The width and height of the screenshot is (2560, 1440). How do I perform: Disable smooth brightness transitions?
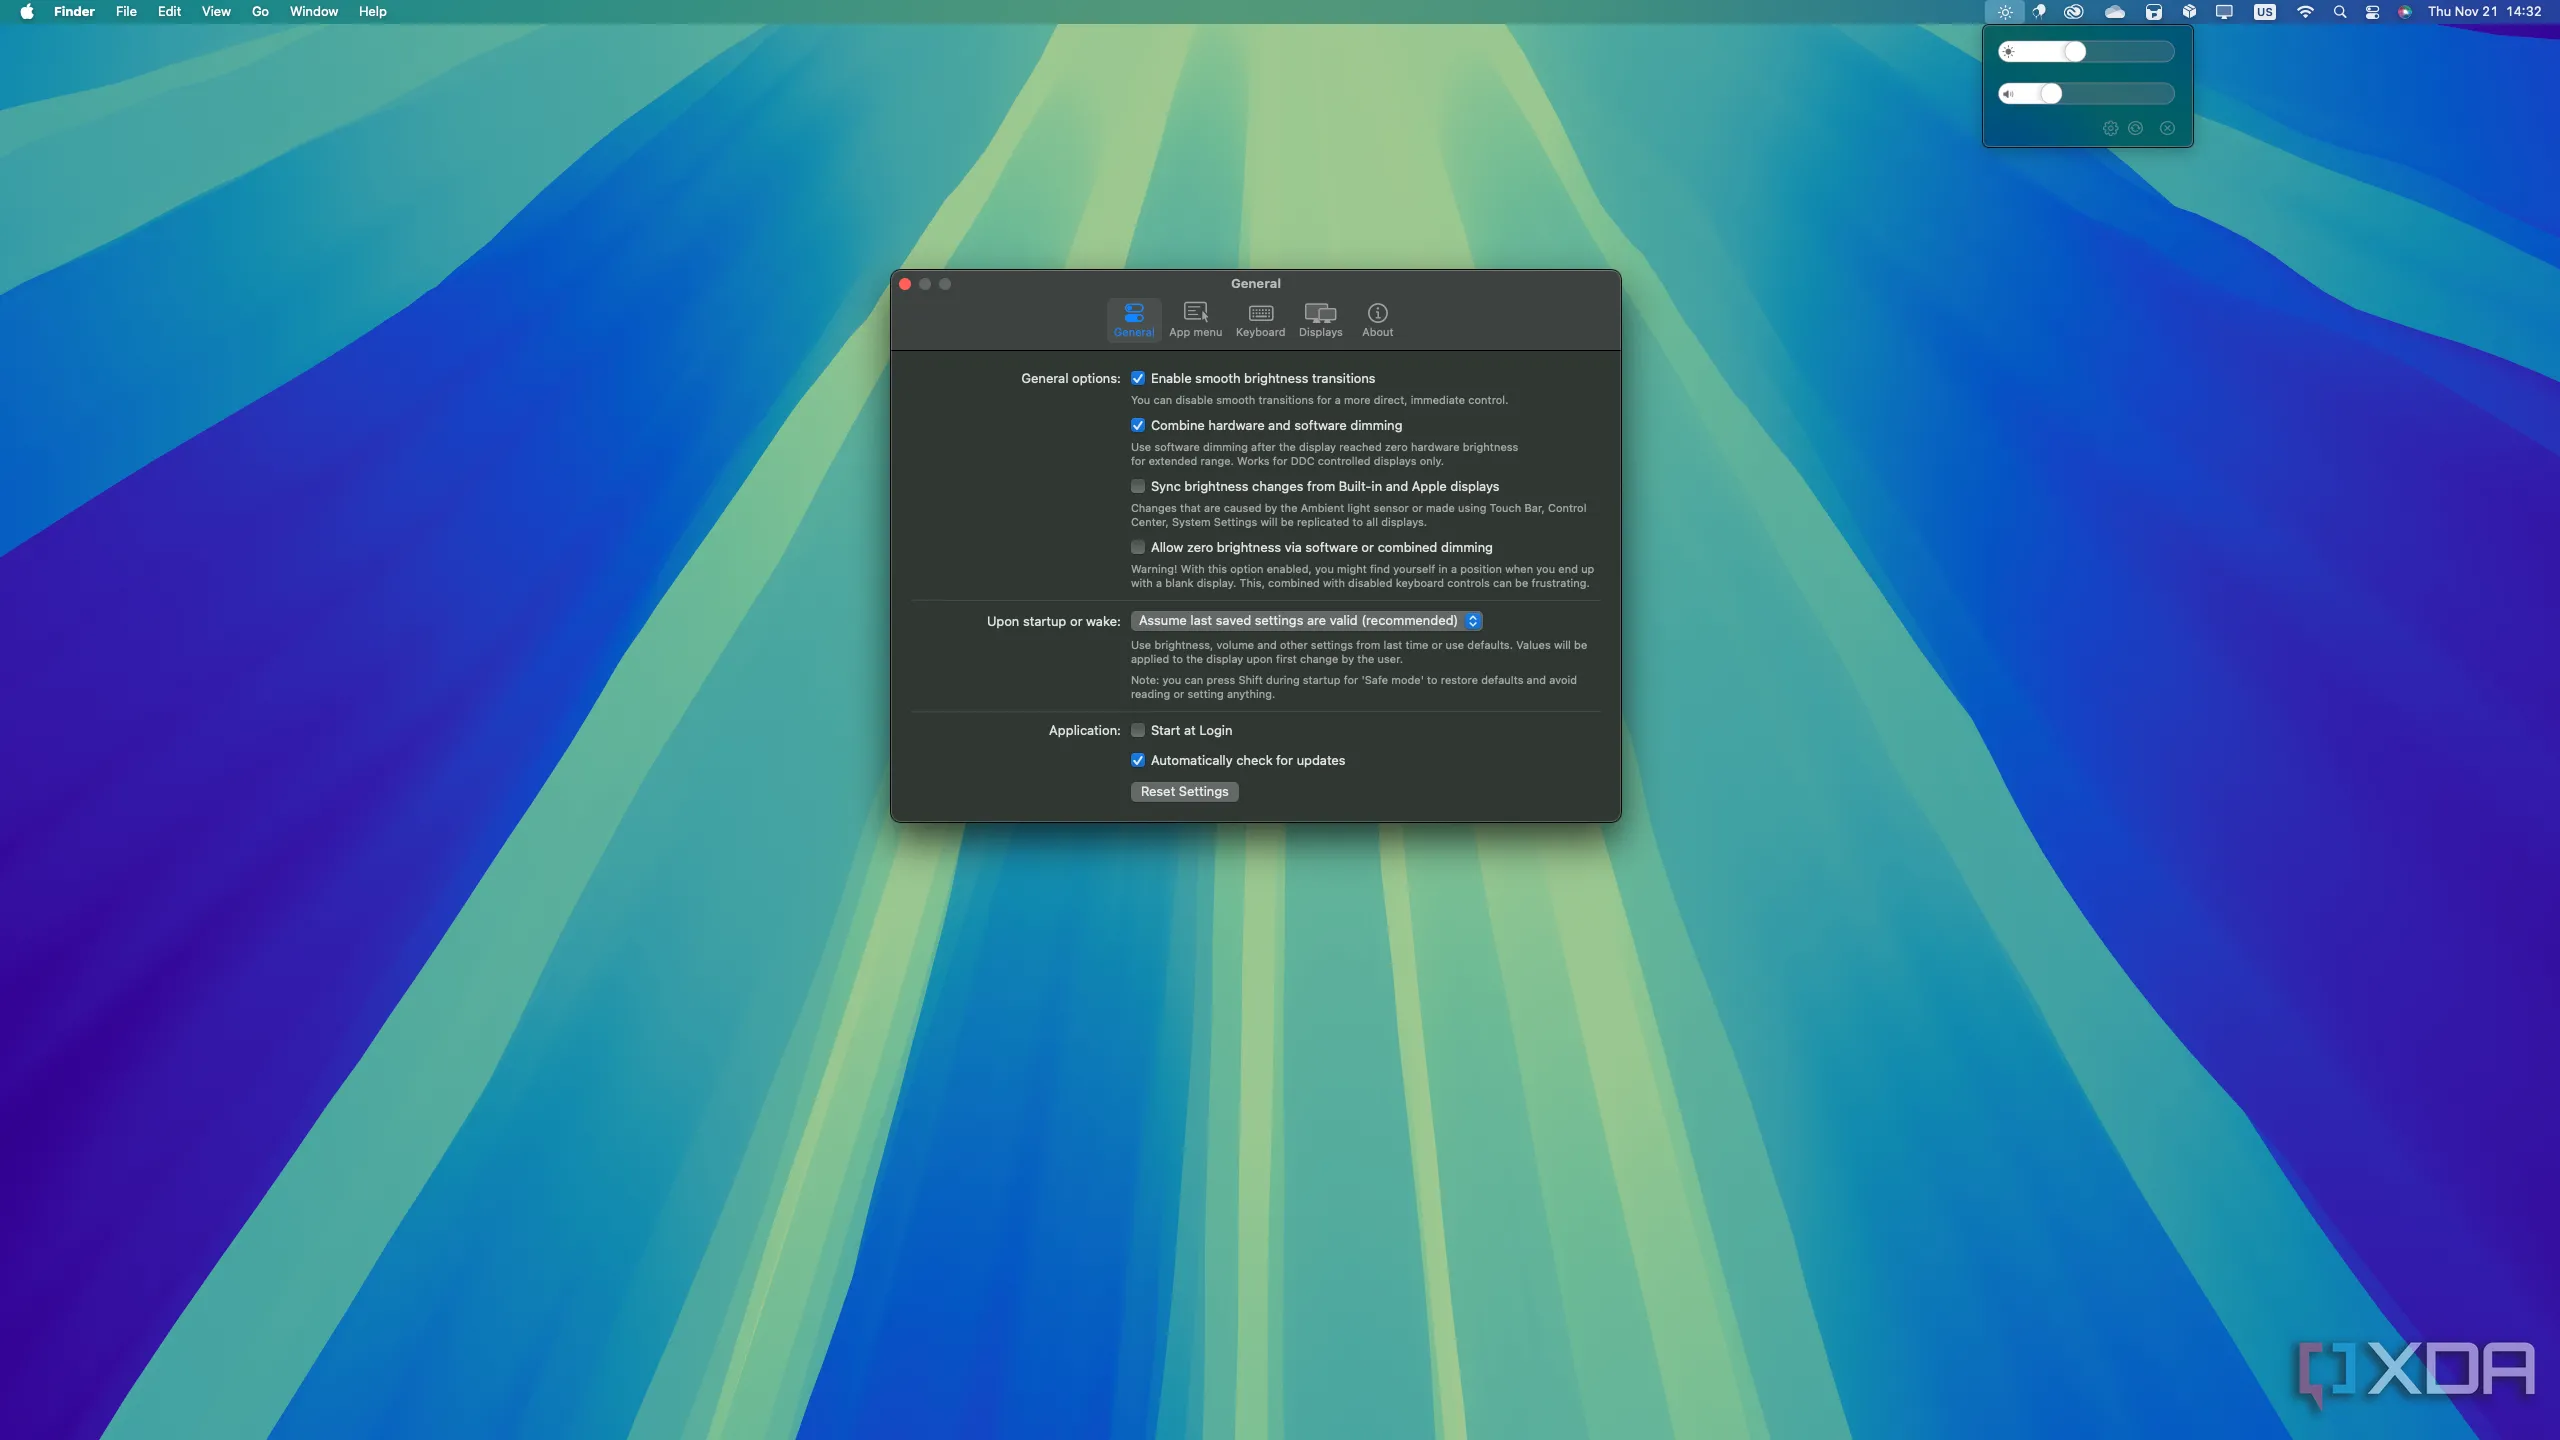pos(1138,378)
